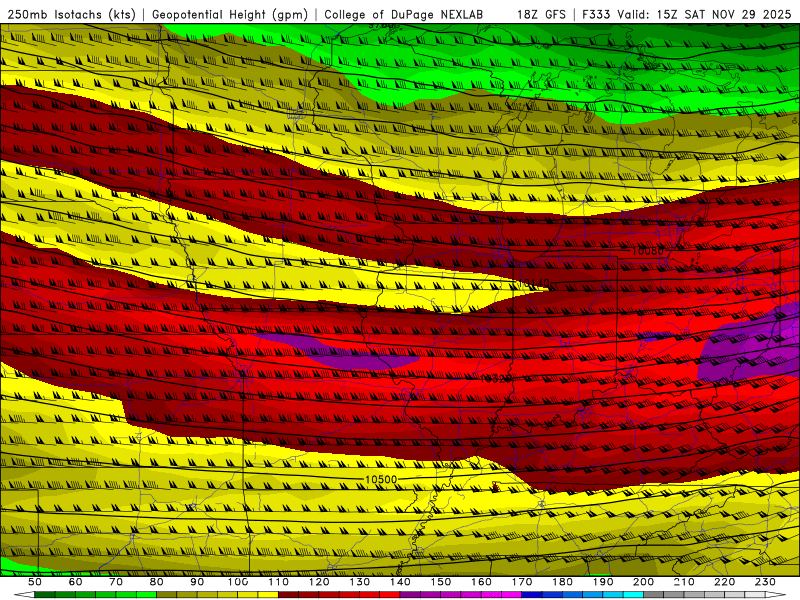Image resolution: width=800 pixels, height=600 pixels.
Task: Click the 50 value on the color scale
Action: click(35, 582)
